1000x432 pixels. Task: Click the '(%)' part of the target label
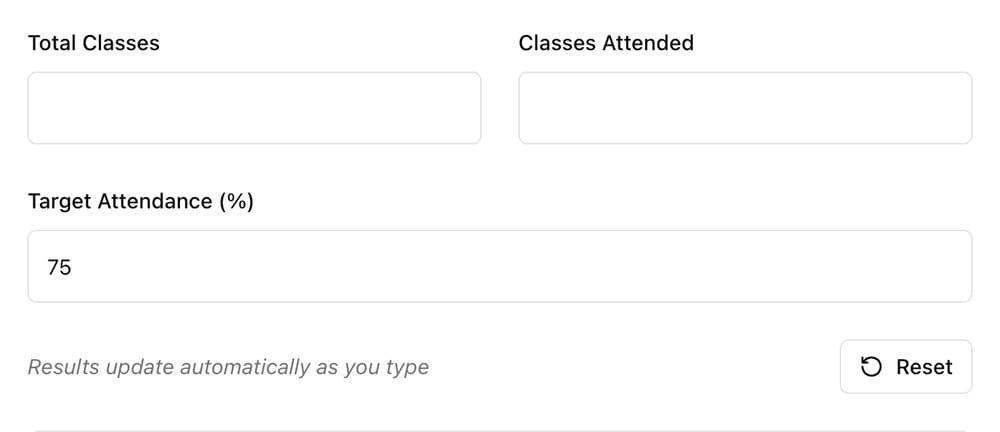[236, 202]
